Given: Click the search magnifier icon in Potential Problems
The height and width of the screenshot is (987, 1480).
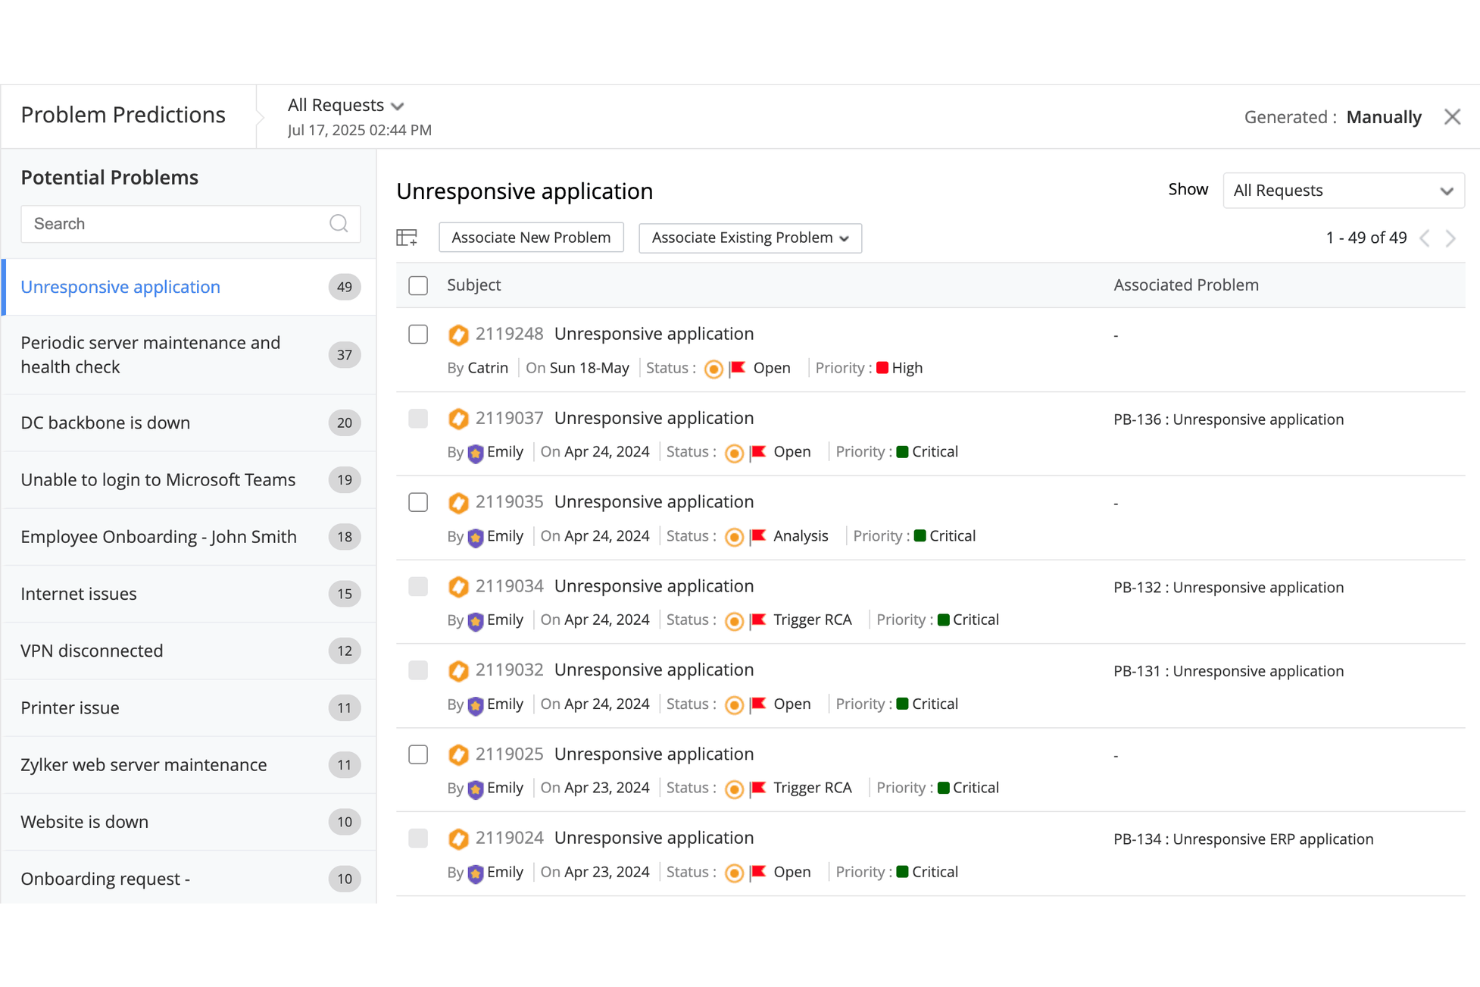Looking at the screenshot, I should coord(338,224).
